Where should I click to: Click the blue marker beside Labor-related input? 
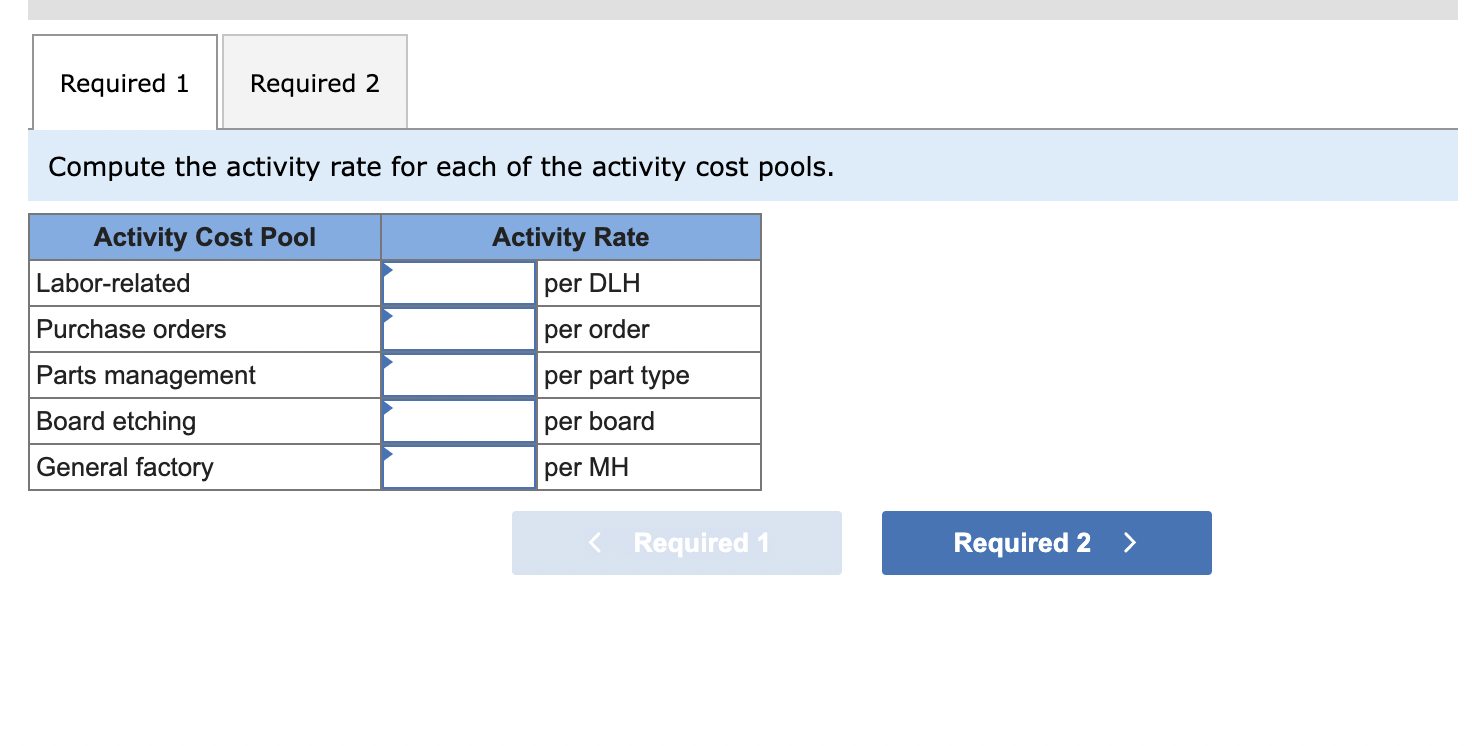pos(386,270)
